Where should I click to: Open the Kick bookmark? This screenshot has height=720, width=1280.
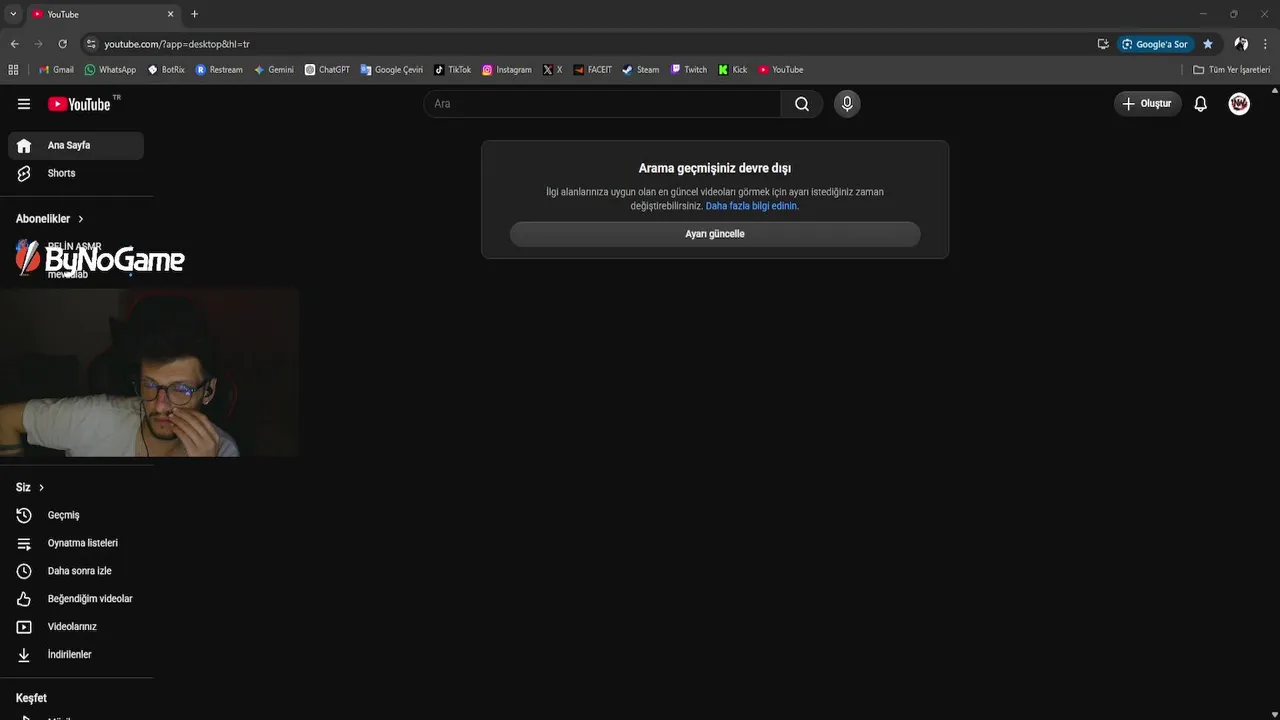pyautogui.click(x=733, y=70)
